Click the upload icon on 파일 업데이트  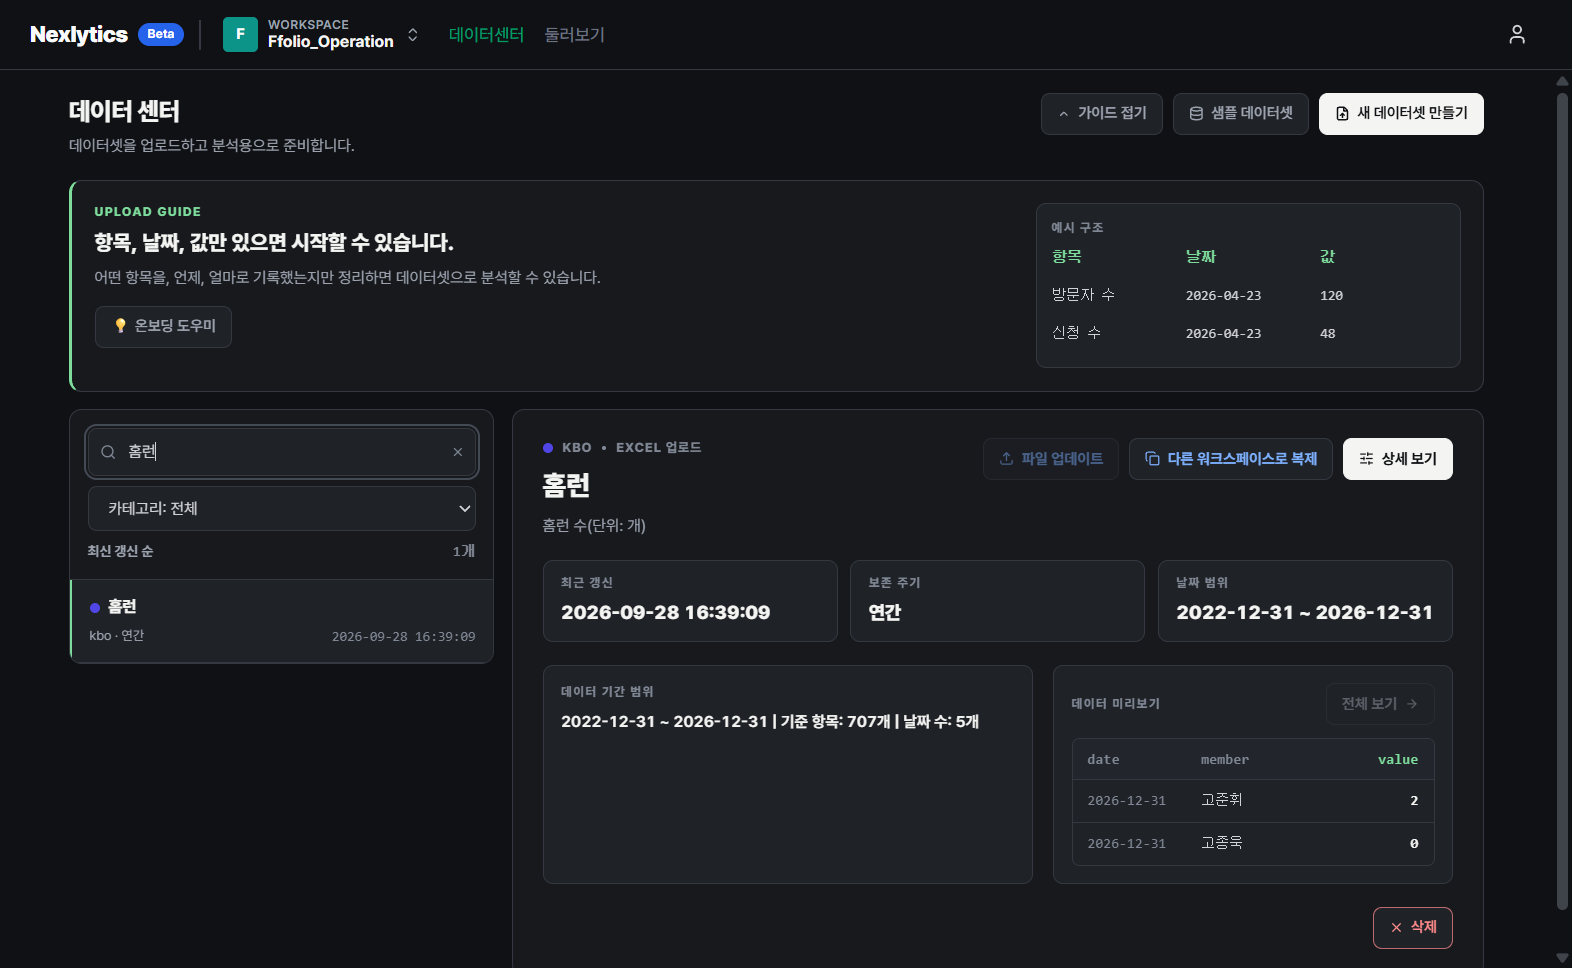pyautogui.click(x=1006, y=459)
